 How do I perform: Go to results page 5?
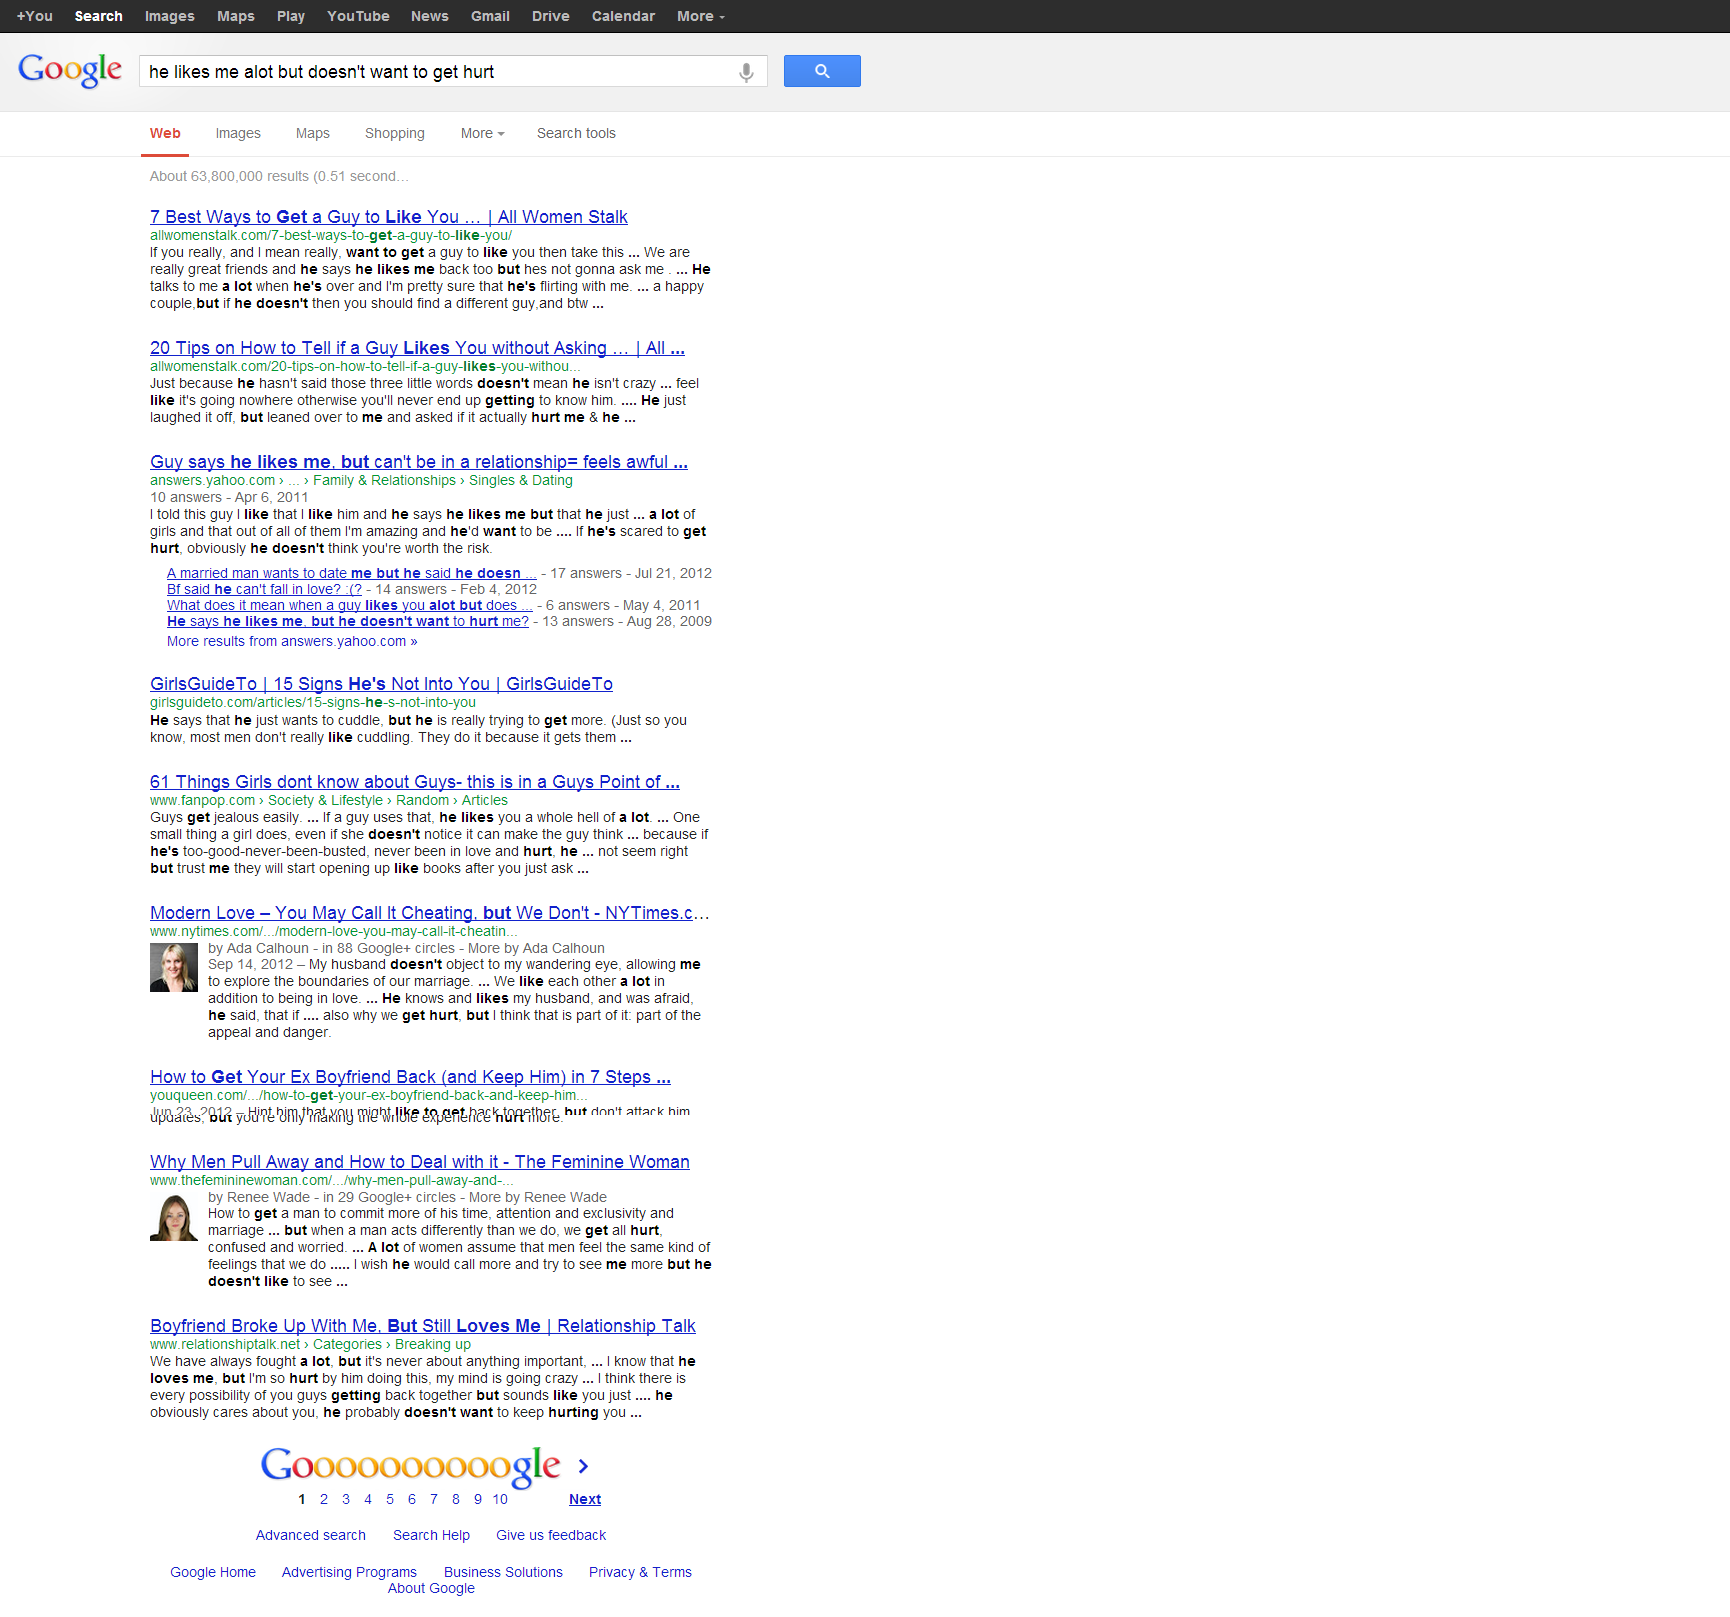[390, 1499]
